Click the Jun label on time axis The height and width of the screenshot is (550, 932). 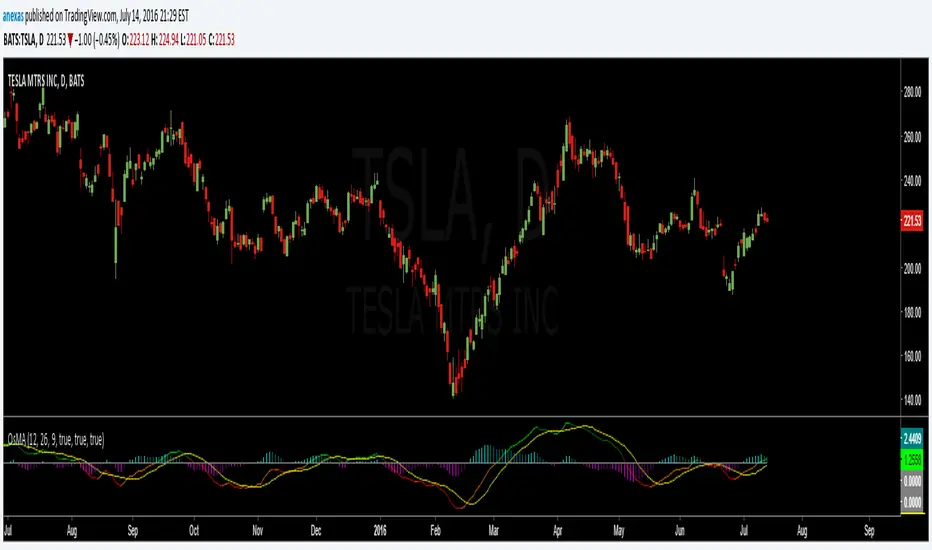680,530
